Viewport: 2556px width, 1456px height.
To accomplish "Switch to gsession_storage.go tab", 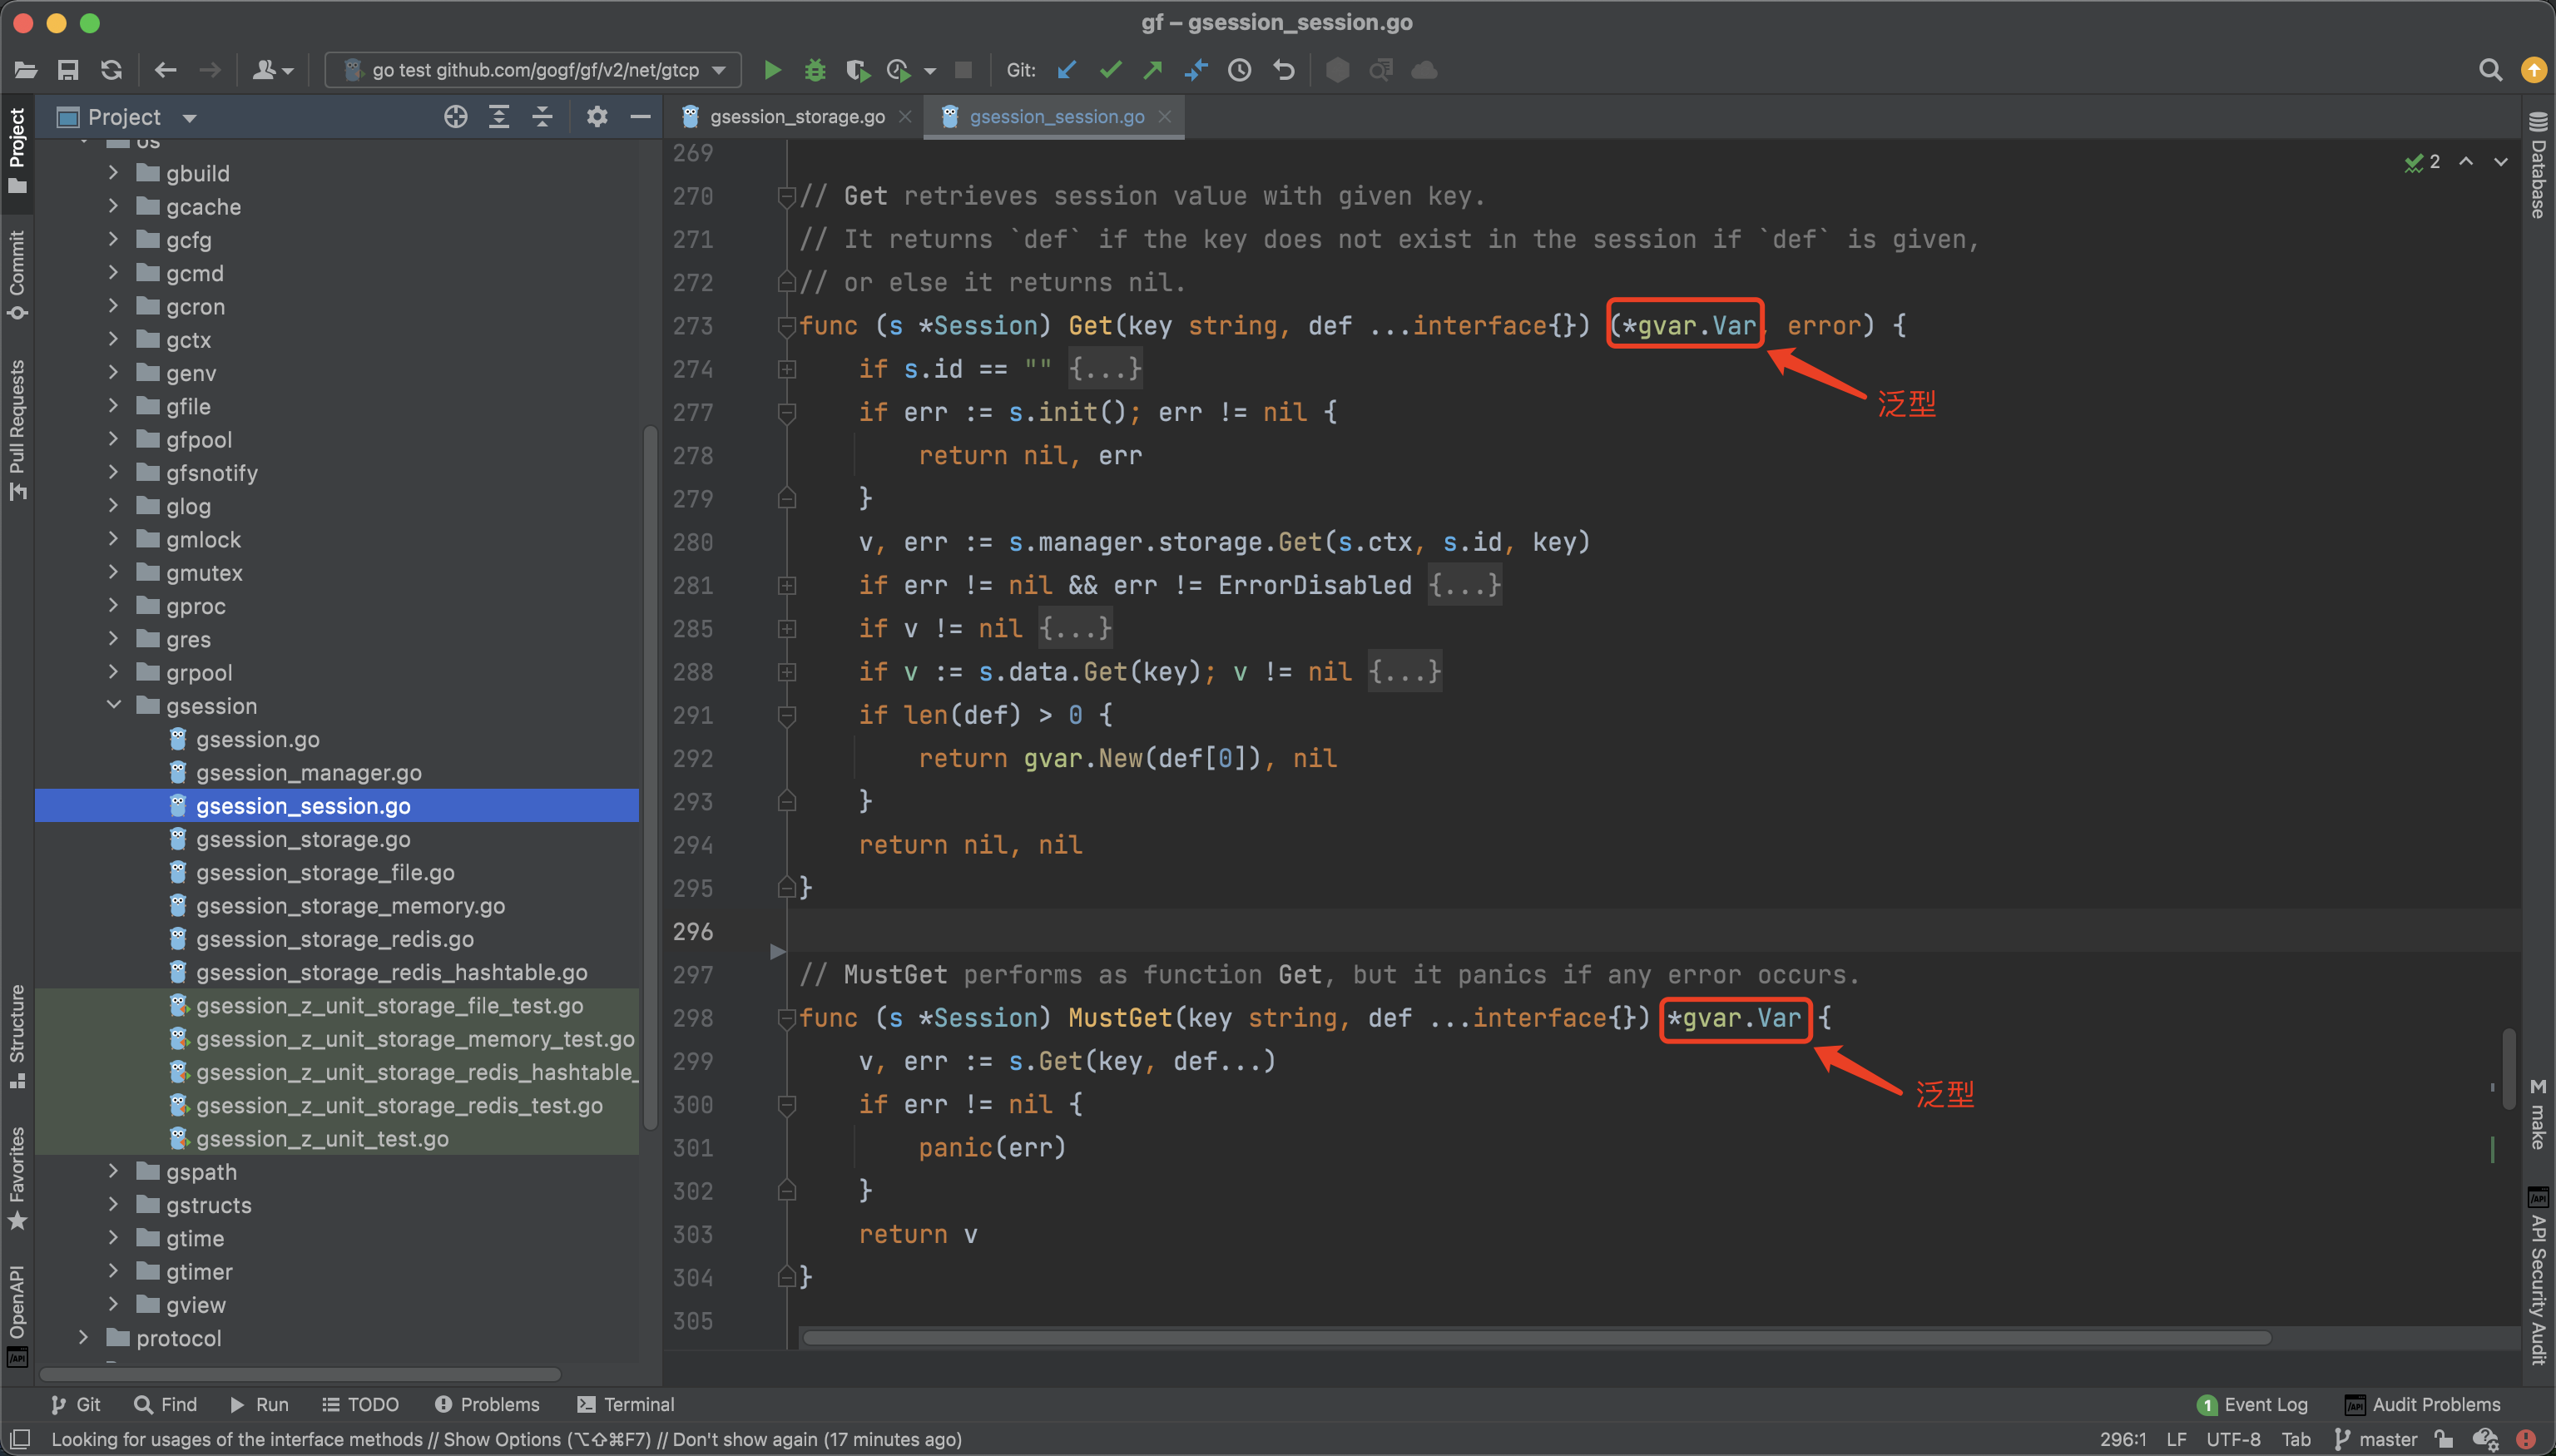I will [796, 117].
